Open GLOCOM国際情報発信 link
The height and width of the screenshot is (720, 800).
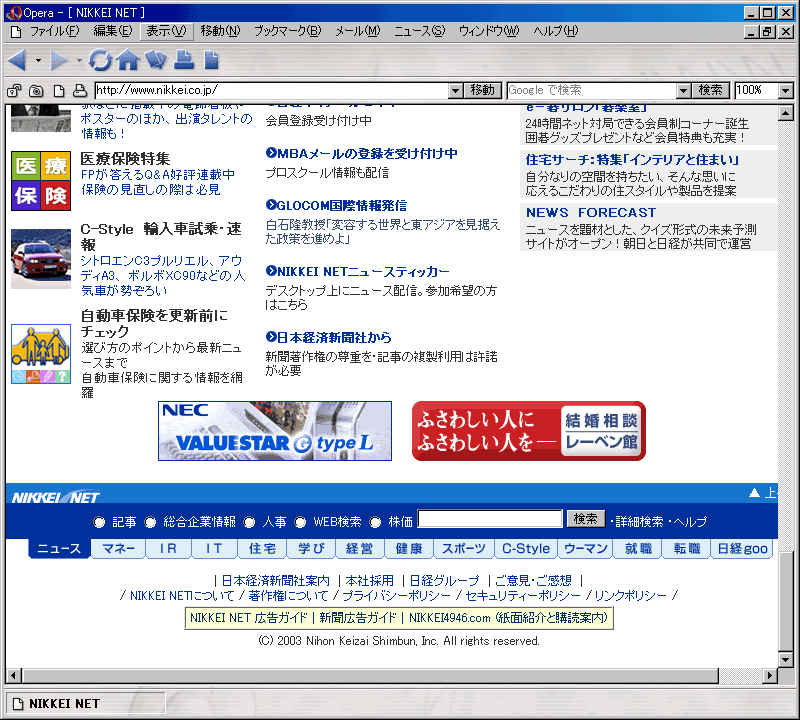[x=336, y=205]
